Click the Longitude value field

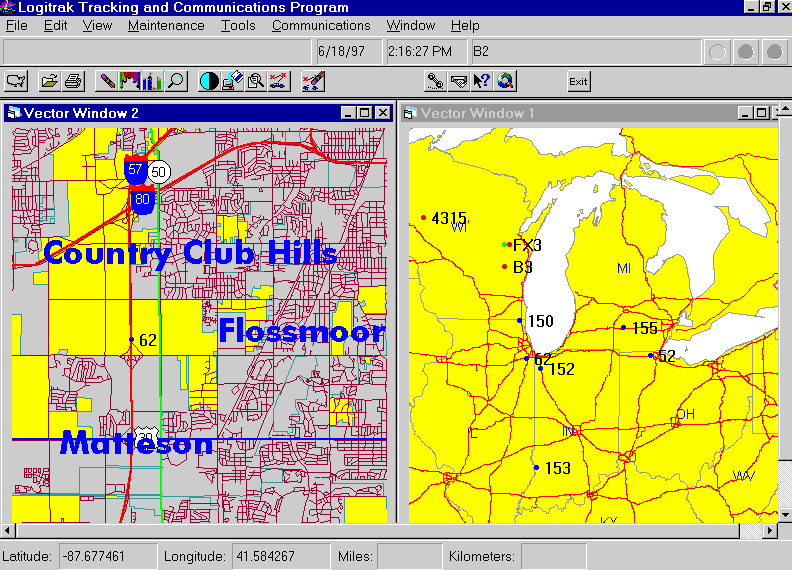pos(281,556)
